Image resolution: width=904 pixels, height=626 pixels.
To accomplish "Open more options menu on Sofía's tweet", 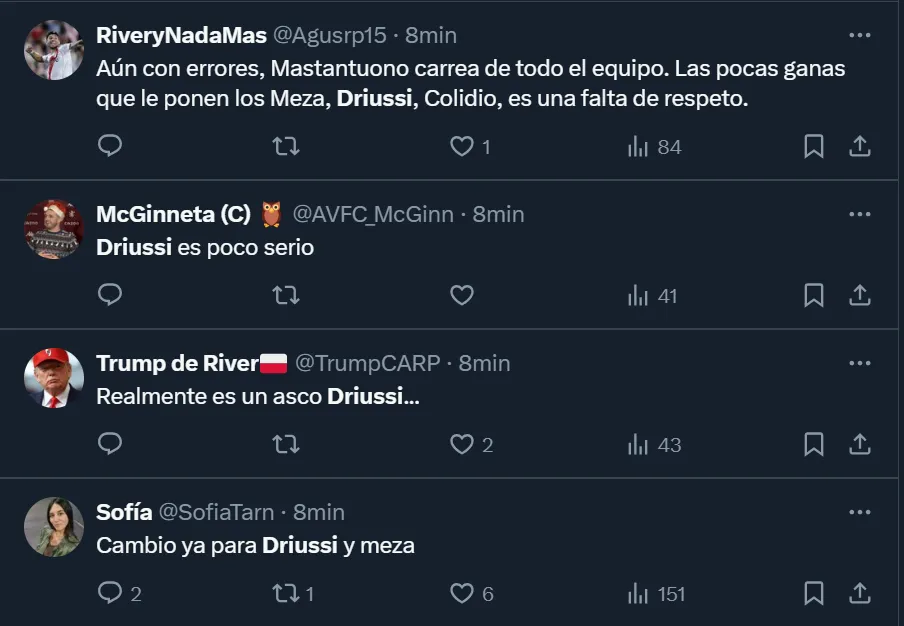I will click(x=859, y=512).
